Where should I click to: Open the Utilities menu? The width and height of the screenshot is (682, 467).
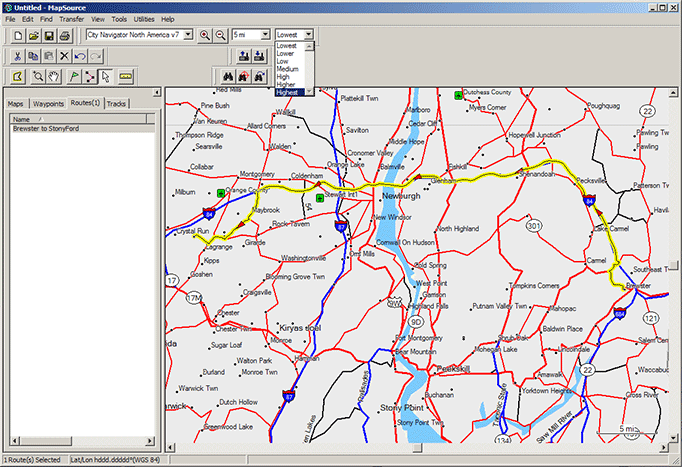click(x=144, y=19)
